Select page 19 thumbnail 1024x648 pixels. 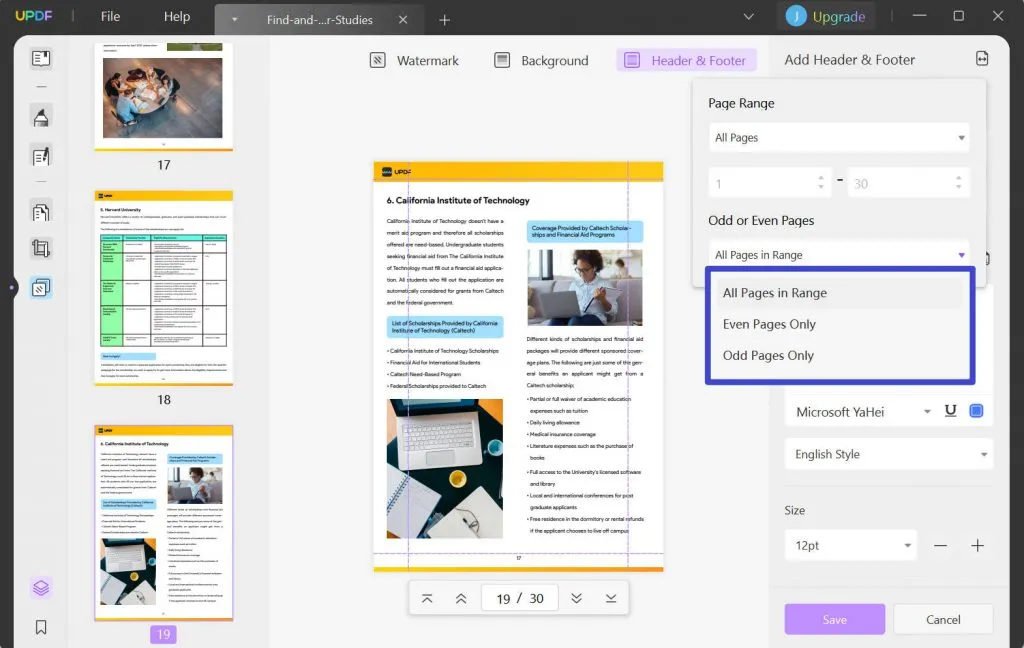pyautogui.click(x=163, y=523)
